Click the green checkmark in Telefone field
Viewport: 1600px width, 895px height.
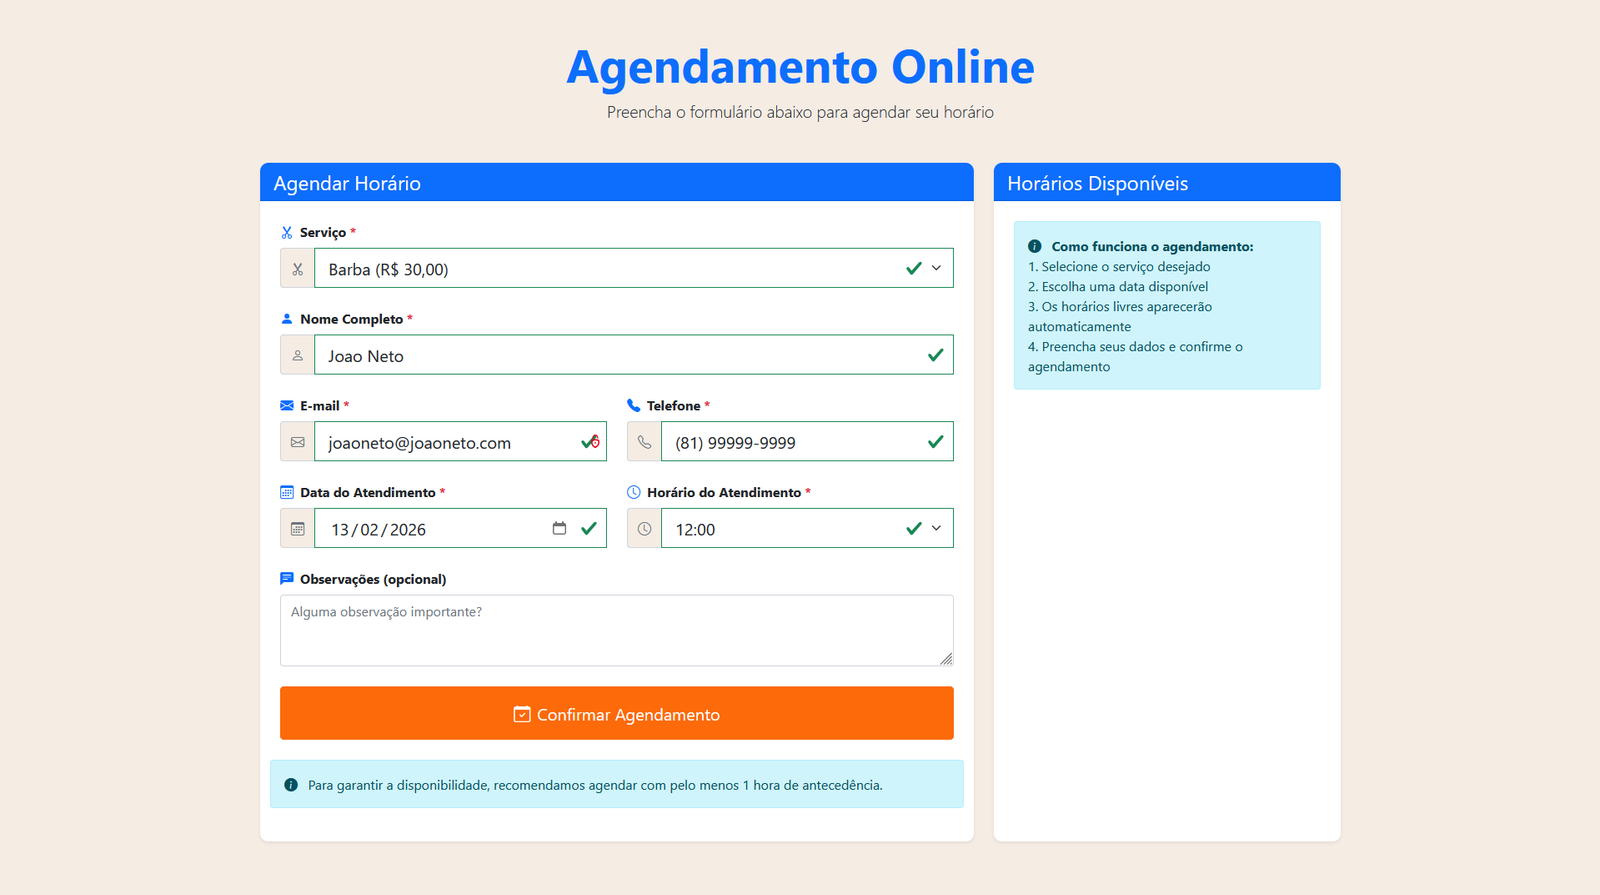[935, 442]
